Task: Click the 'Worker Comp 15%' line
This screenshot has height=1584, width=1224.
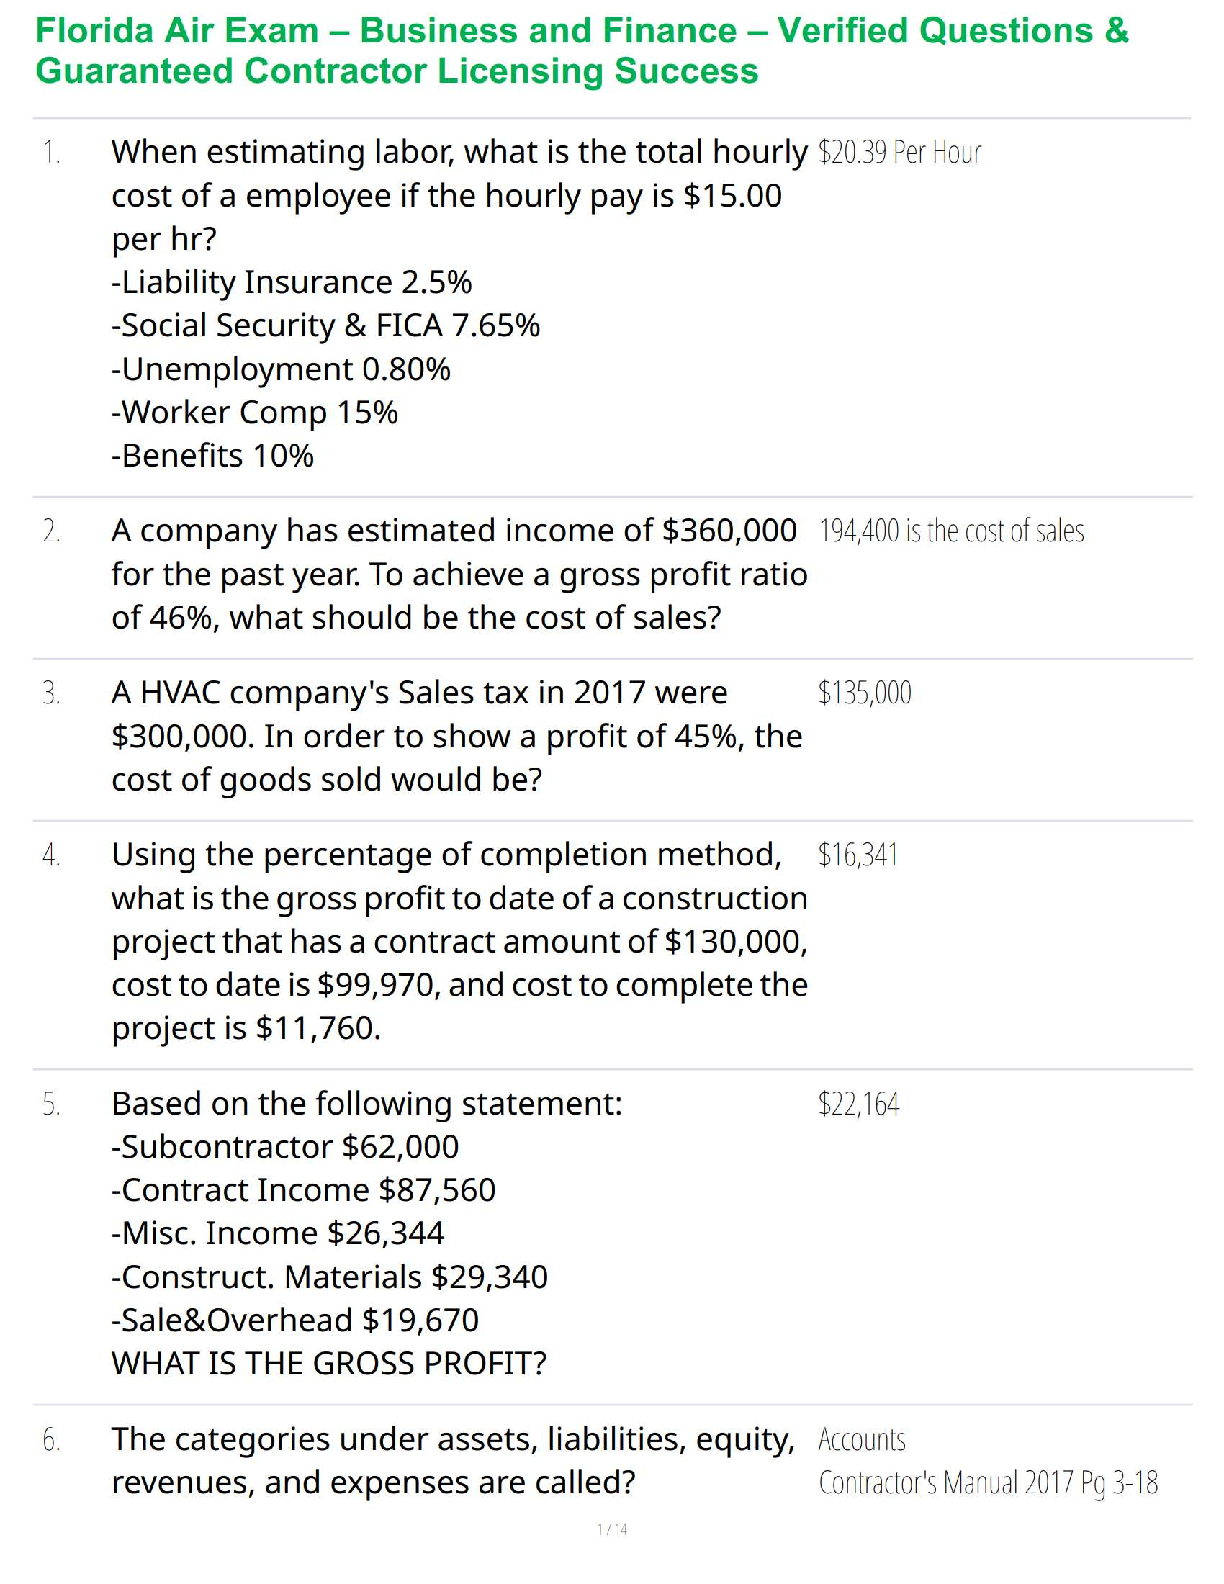Action: (x=254, y=413)
